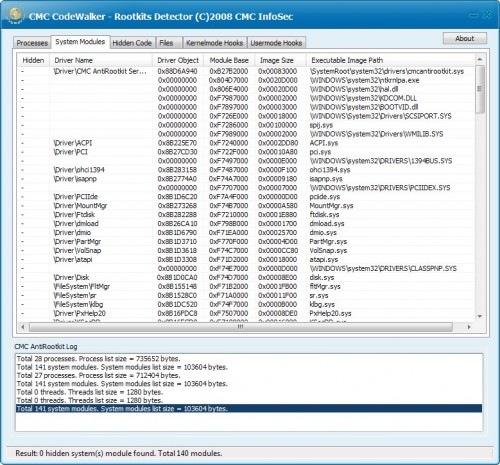Open the Usermode Hooks tab
500x465 pixels.
coord(276,43)
